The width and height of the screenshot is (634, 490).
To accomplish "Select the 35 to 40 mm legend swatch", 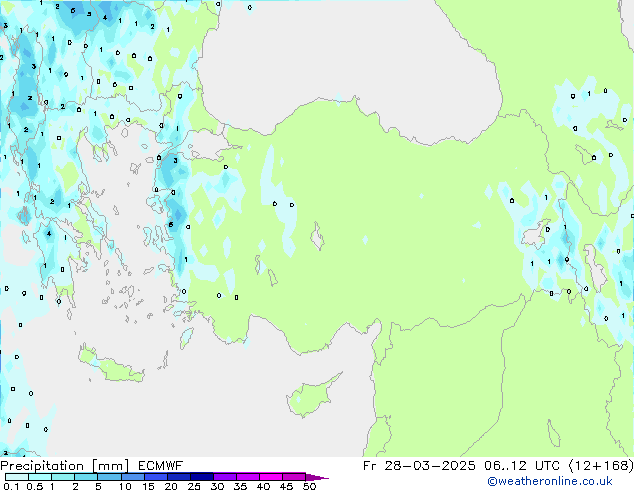I will (248, 477).
